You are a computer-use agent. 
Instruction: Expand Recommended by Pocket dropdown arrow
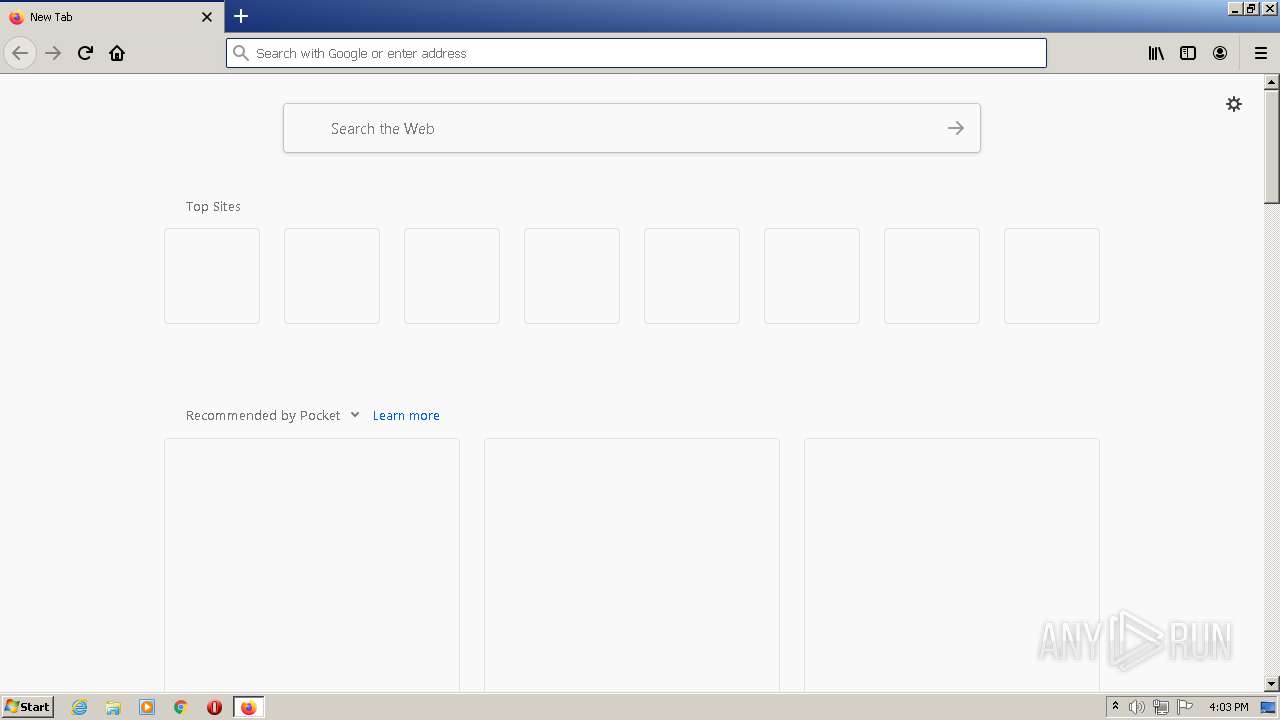click(x=355, y=415)
